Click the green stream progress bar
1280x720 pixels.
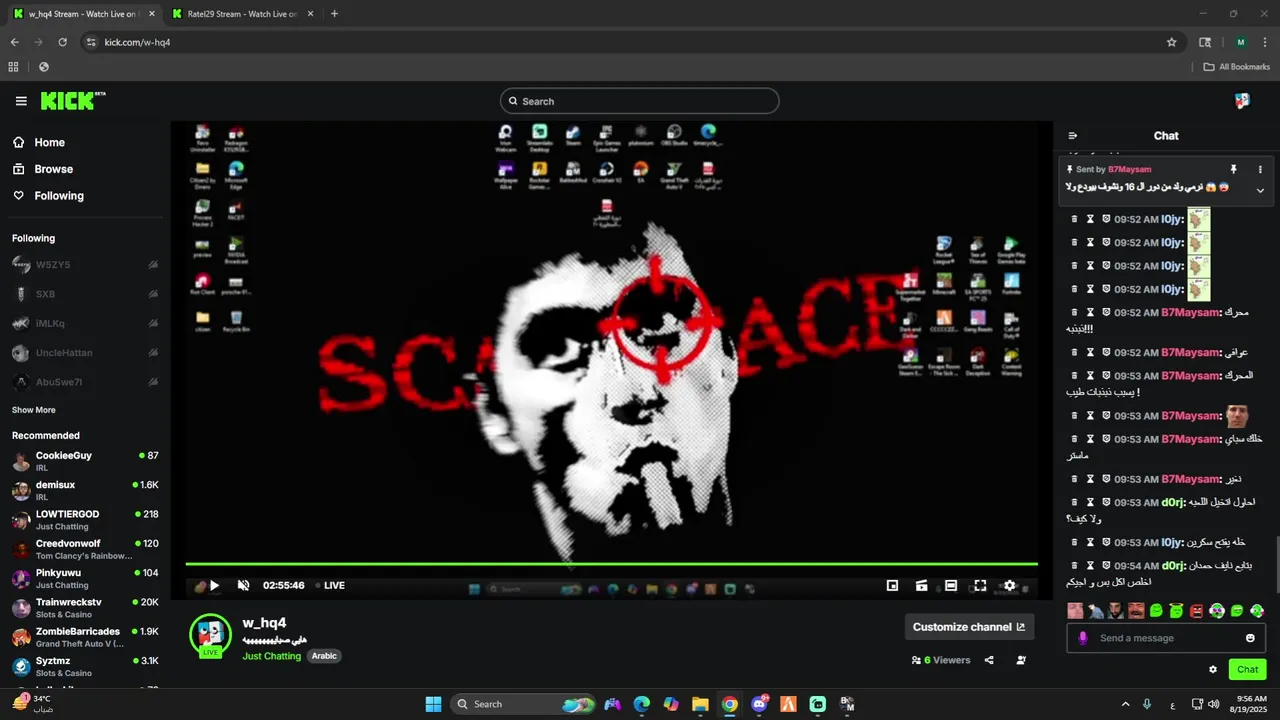[x=611, y=564]
